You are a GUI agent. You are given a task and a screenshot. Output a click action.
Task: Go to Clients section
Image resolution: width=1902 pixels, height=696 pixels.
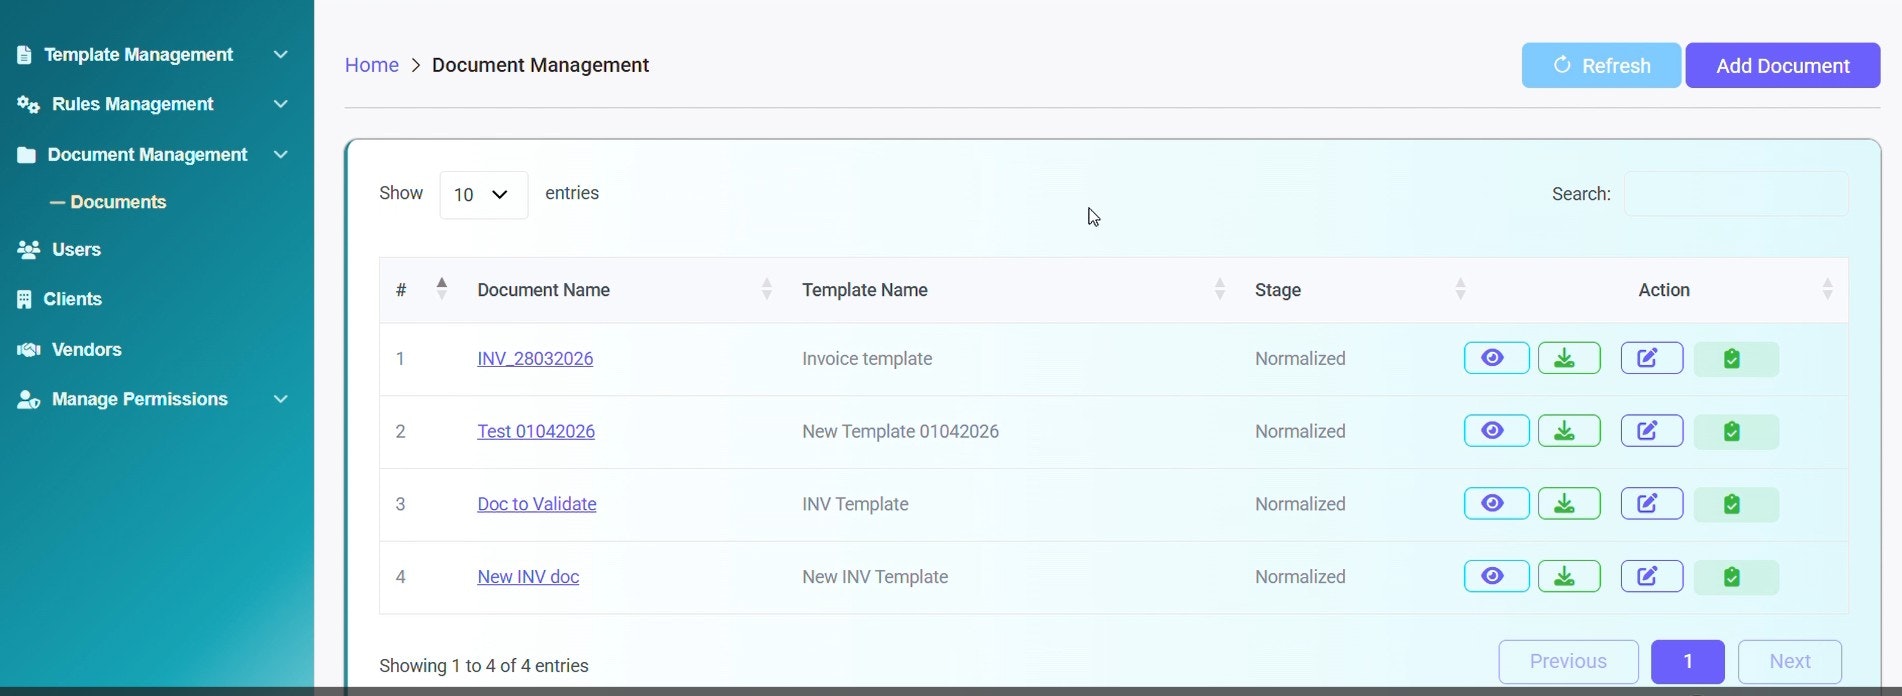(x=72, y=299)
